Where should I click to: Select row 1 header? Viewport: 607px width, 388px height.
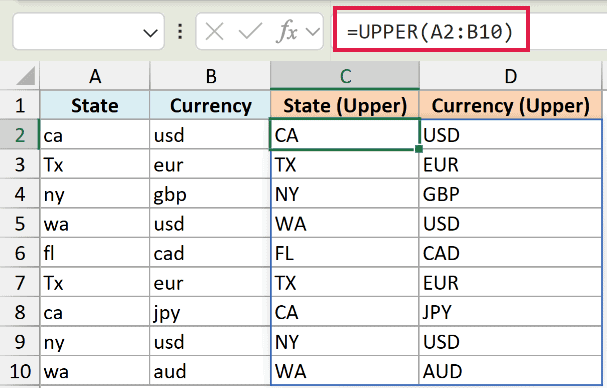pyautogui.click(x=20, y=105)
